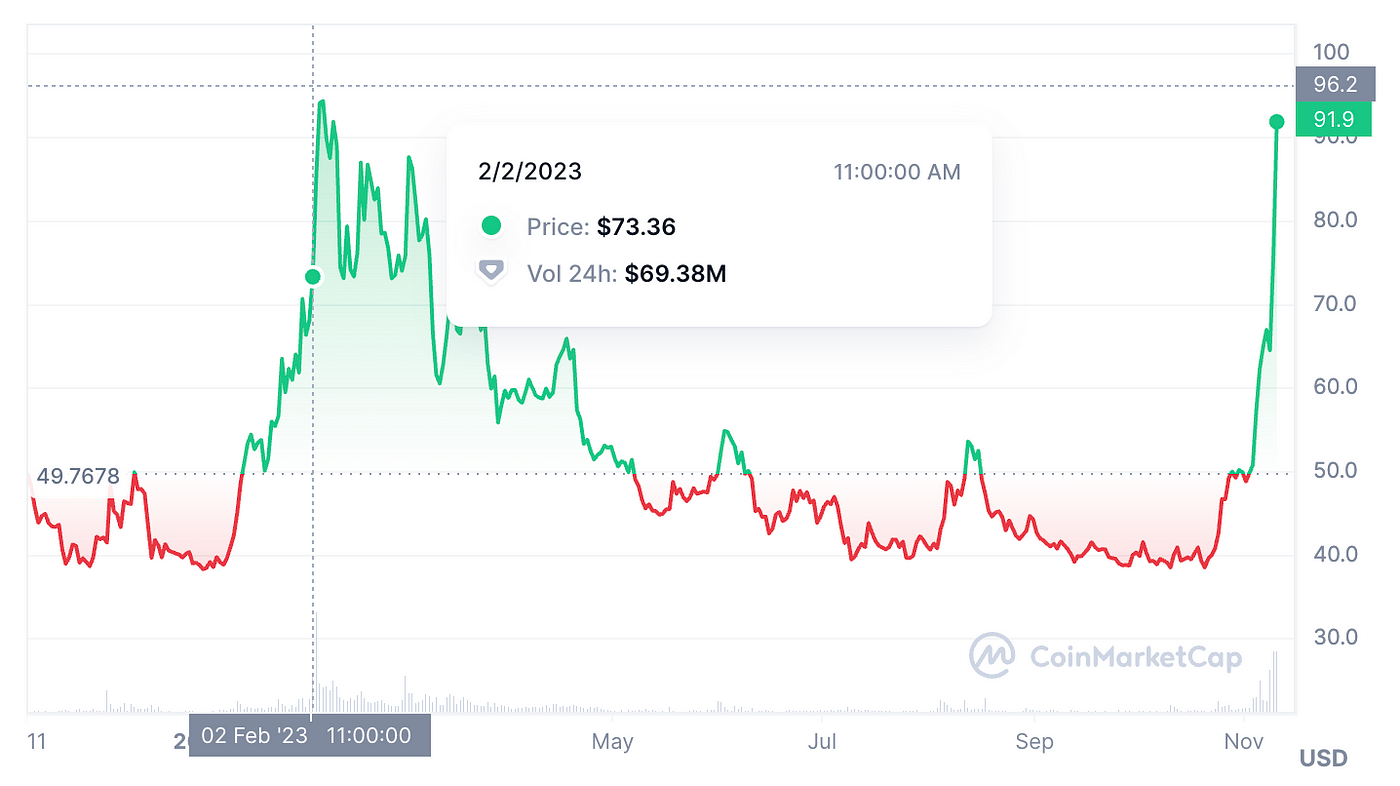Click the Sep label on the time axis
The height and width of the screenshot is (786, 1400).
pyautogui.click(x=1034, y=741)
